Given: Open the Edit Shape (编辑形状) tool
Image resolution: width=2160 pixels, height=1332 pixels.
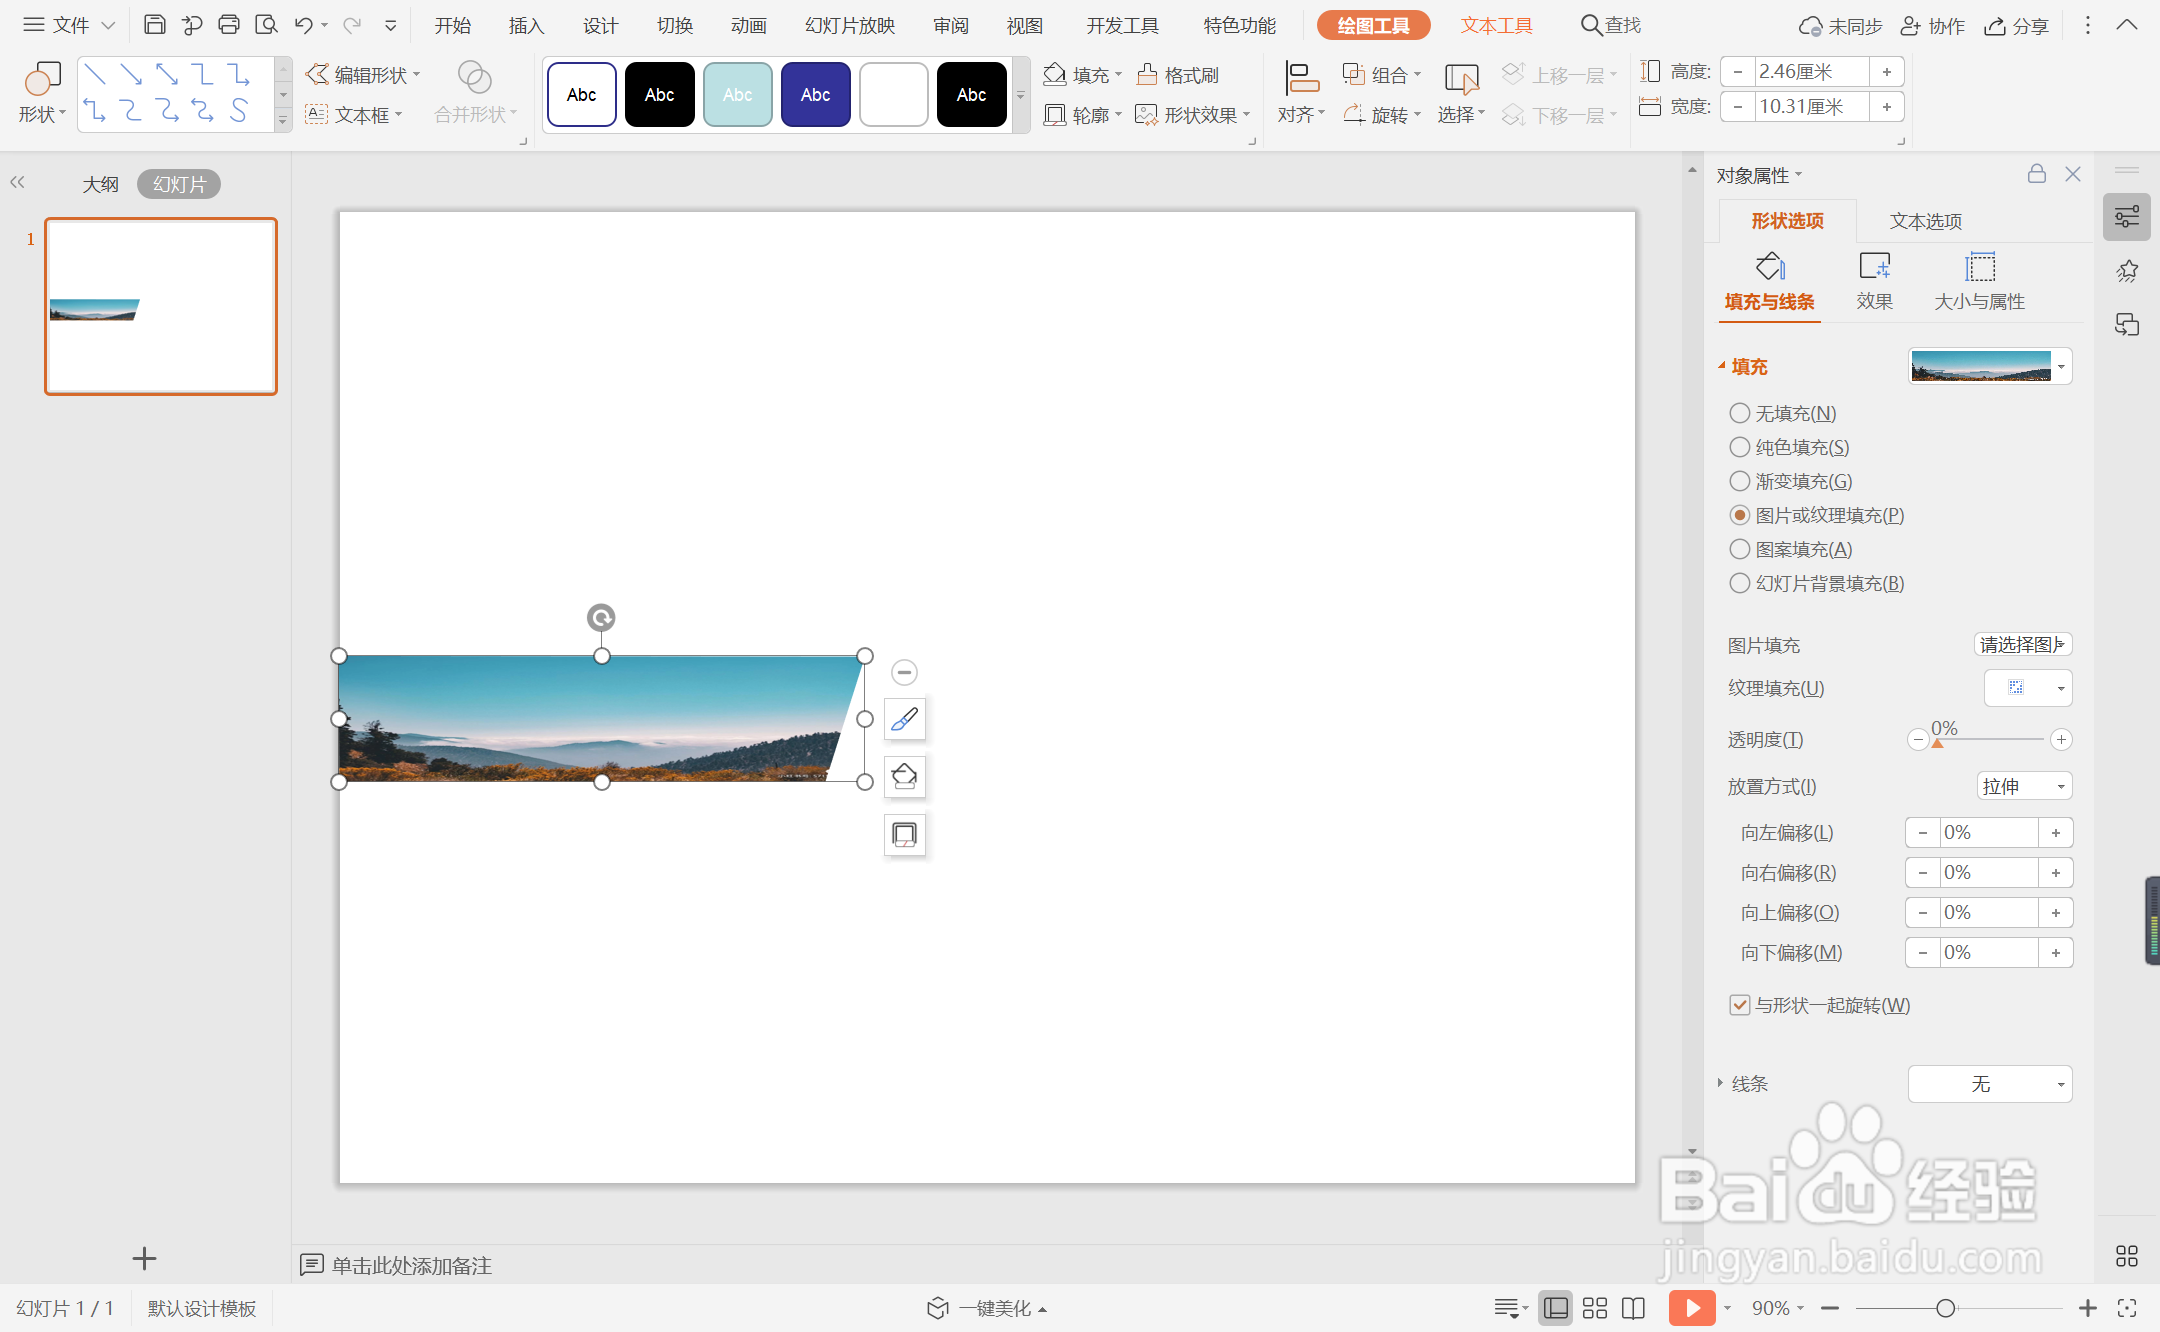Looking at the screenshot, I should [x=362, y=75].
